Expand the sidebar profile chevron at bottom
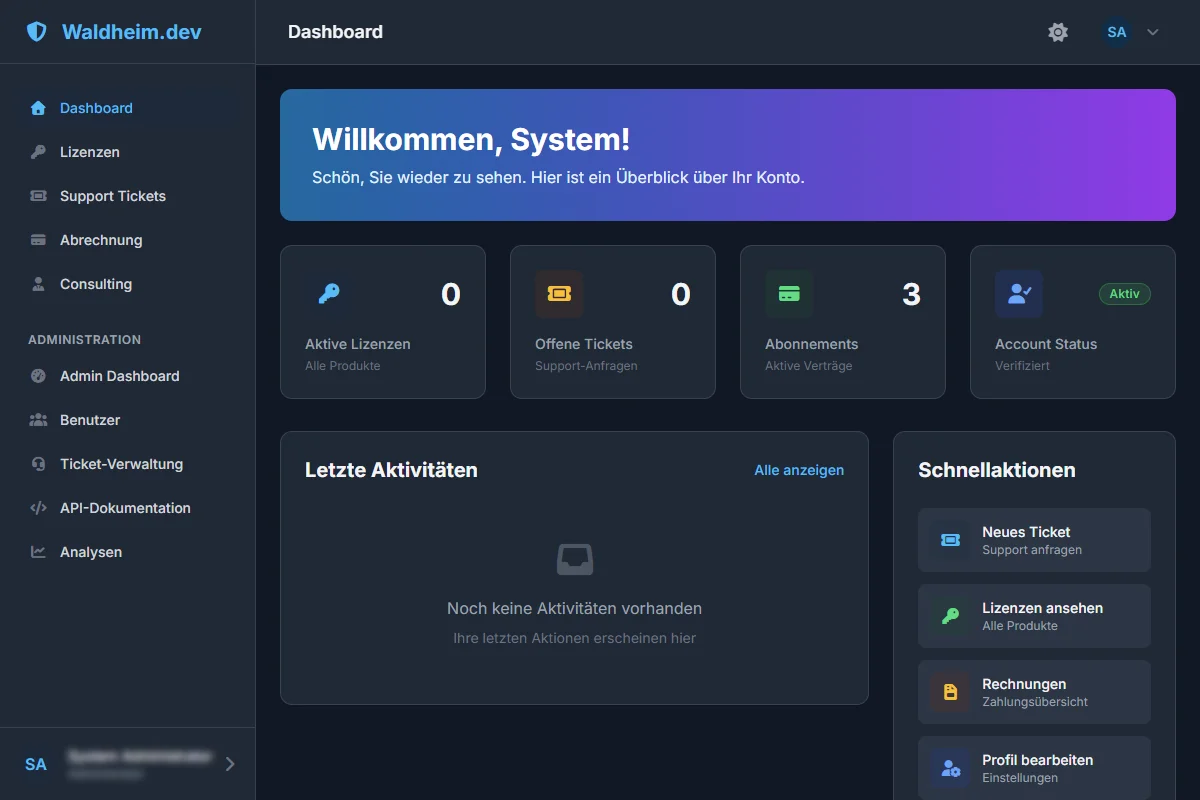This screenshot has width=1200, height=800. [230, 764]
